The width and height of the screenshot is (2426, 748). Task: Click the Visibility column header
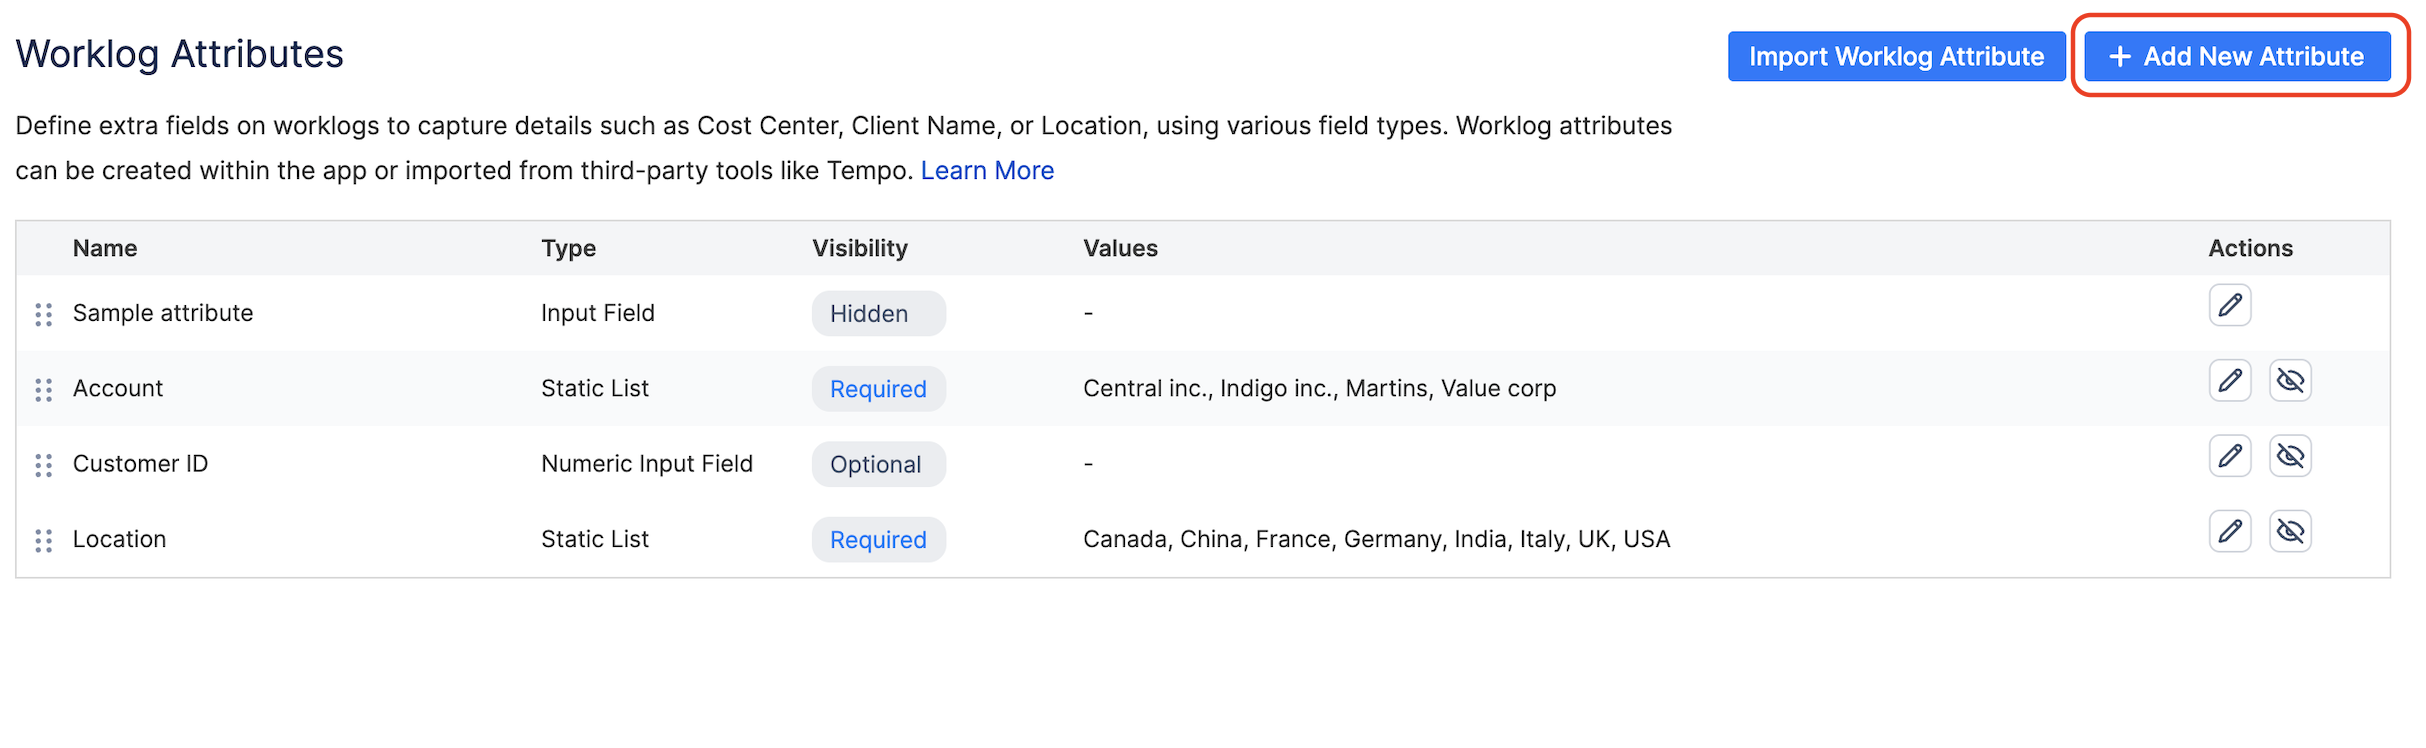[x=859, y=248]
